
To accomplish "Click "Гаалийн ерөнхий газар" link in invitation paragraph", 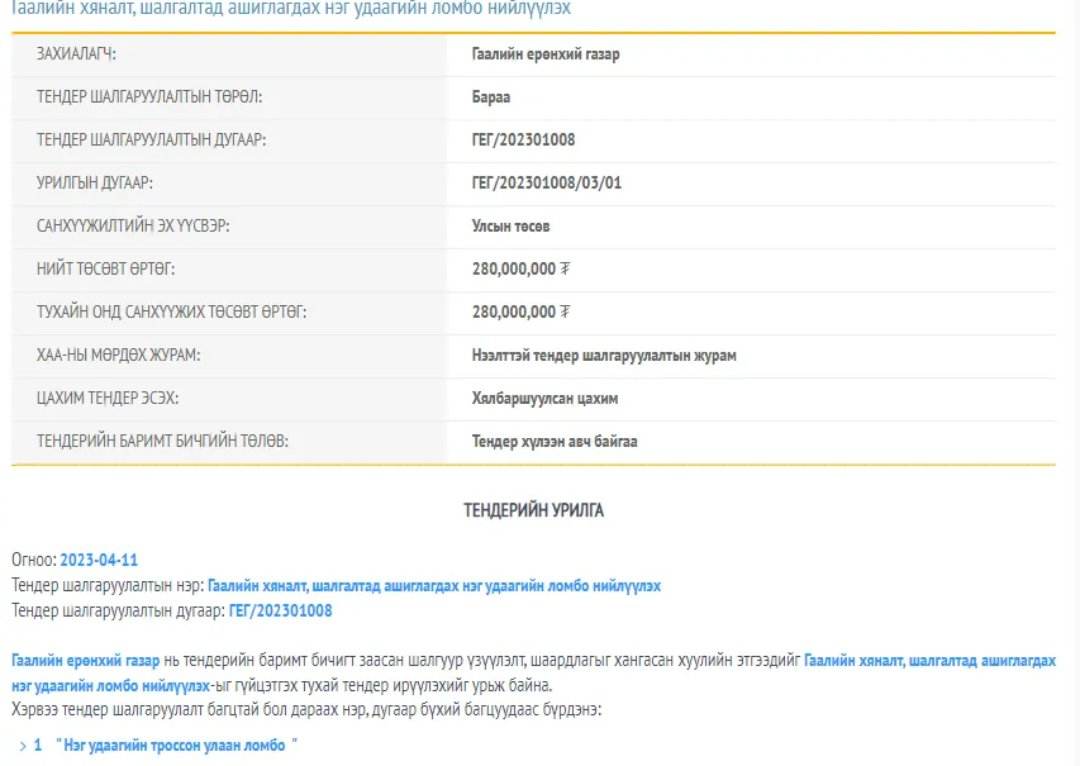I will pyautogui.click(x=85, y=661).
